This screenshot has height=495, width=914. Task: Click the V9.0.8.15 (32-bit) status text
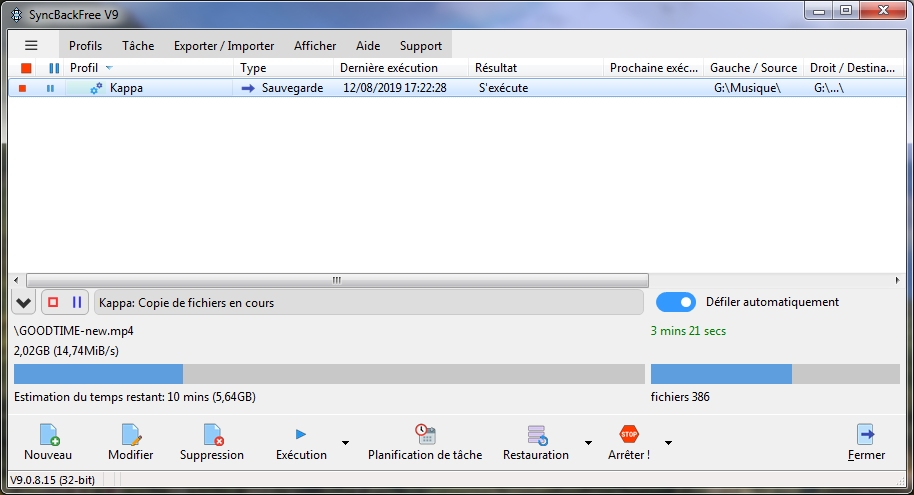(52, 480)
